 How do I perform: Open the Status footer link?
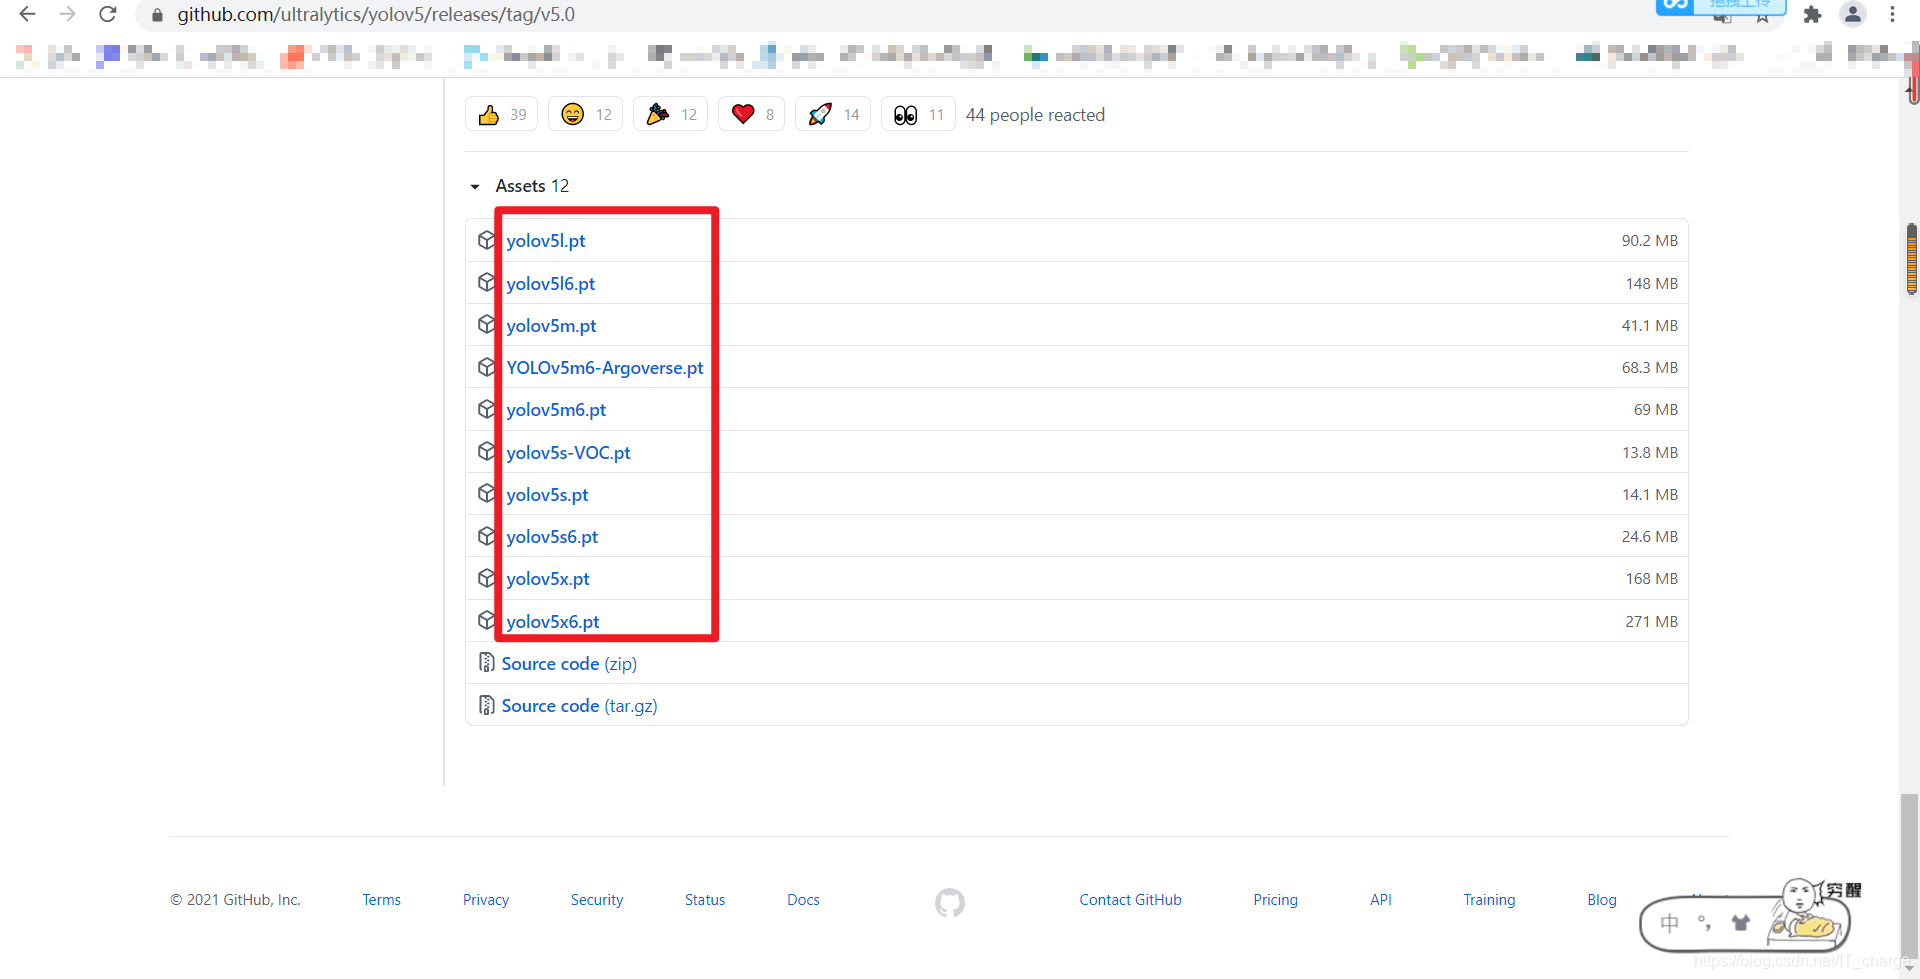point(705,900)
